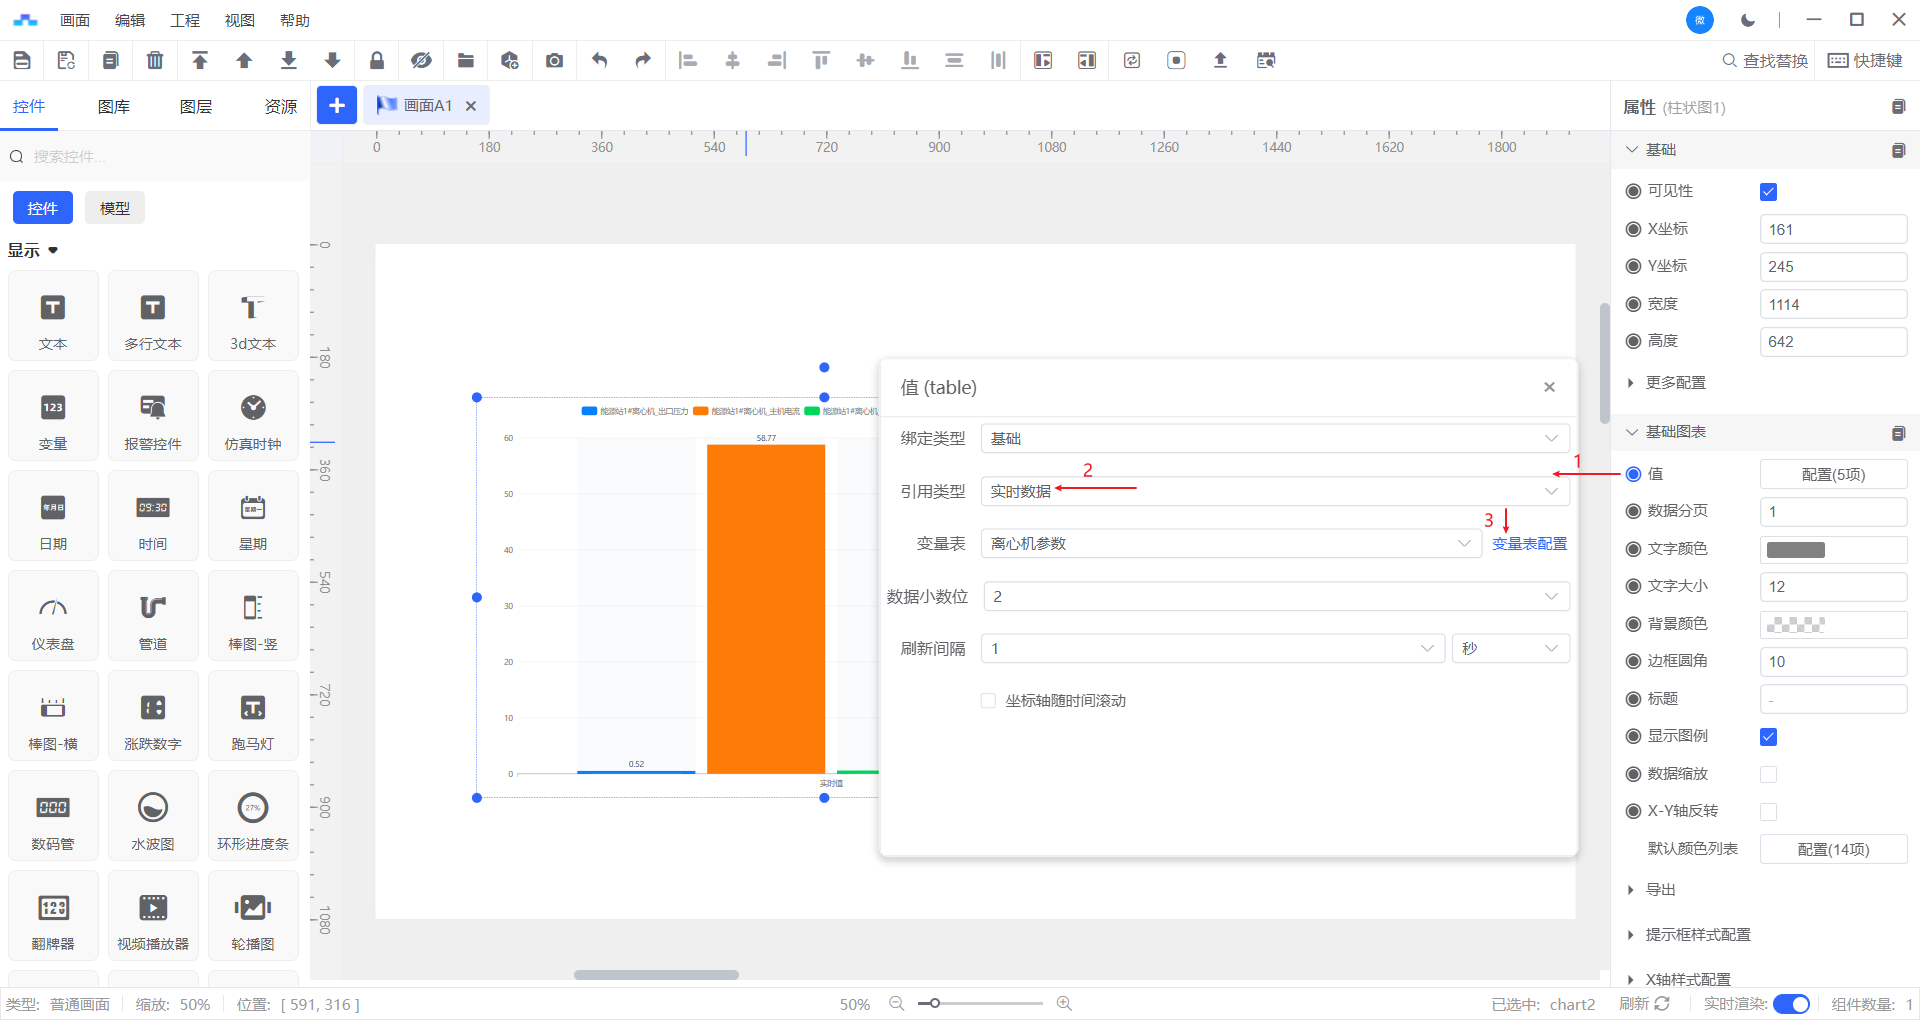Expand the 更多配置 section

[1675, 383]
